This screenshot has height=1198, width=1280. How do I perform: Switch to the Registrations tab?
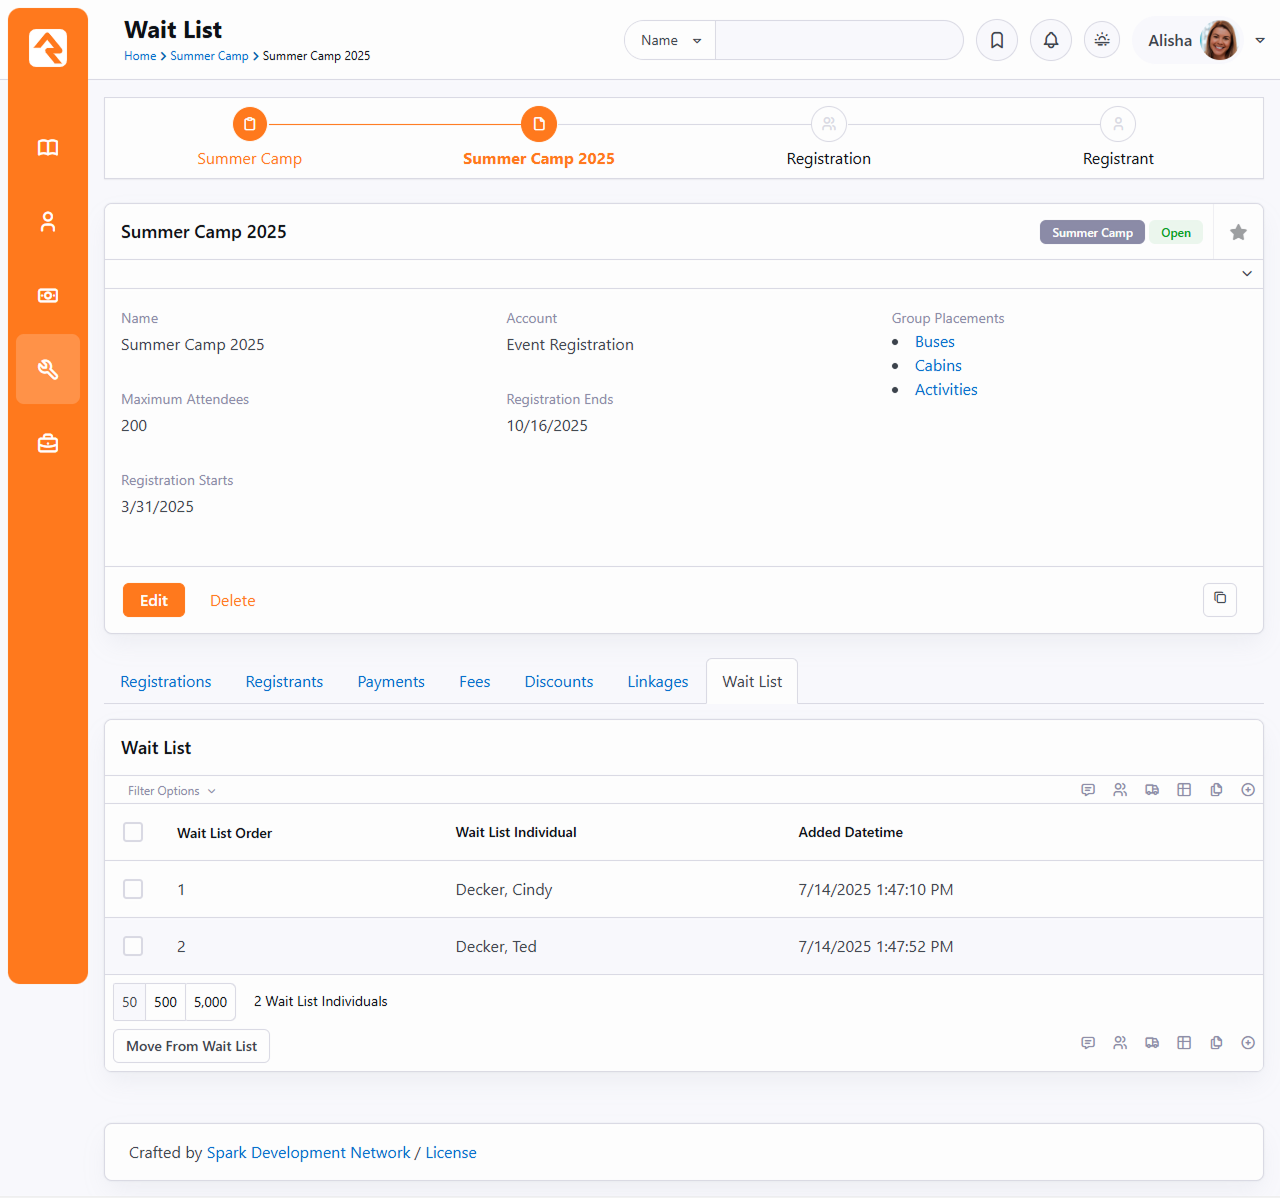[x=166, y=682]
